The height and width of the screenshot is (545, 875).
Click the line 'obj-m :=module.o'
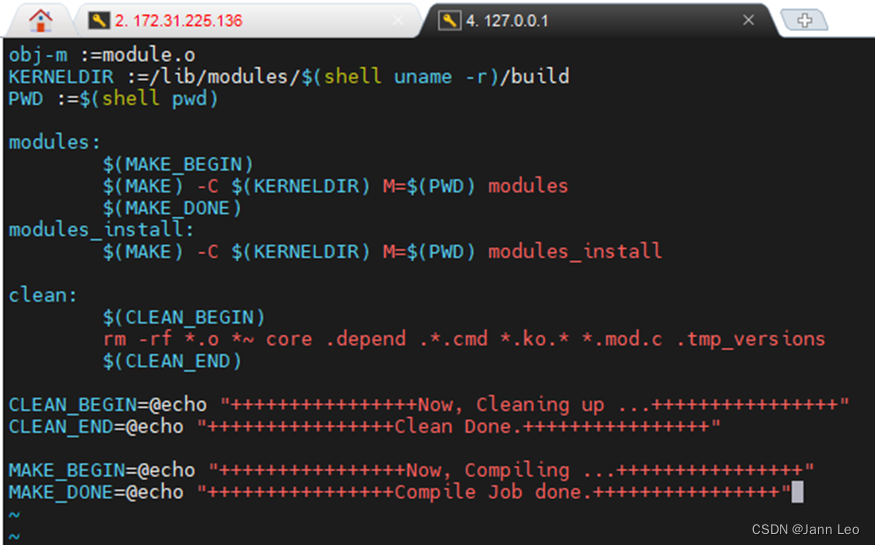[x=102, y=55]
